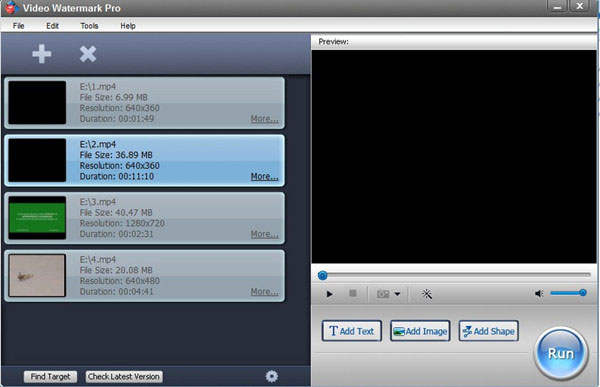Open More link for 3.mp4
Image resolution: width=600 pixels, height=387 pixels.
click(x=264, y=234)
